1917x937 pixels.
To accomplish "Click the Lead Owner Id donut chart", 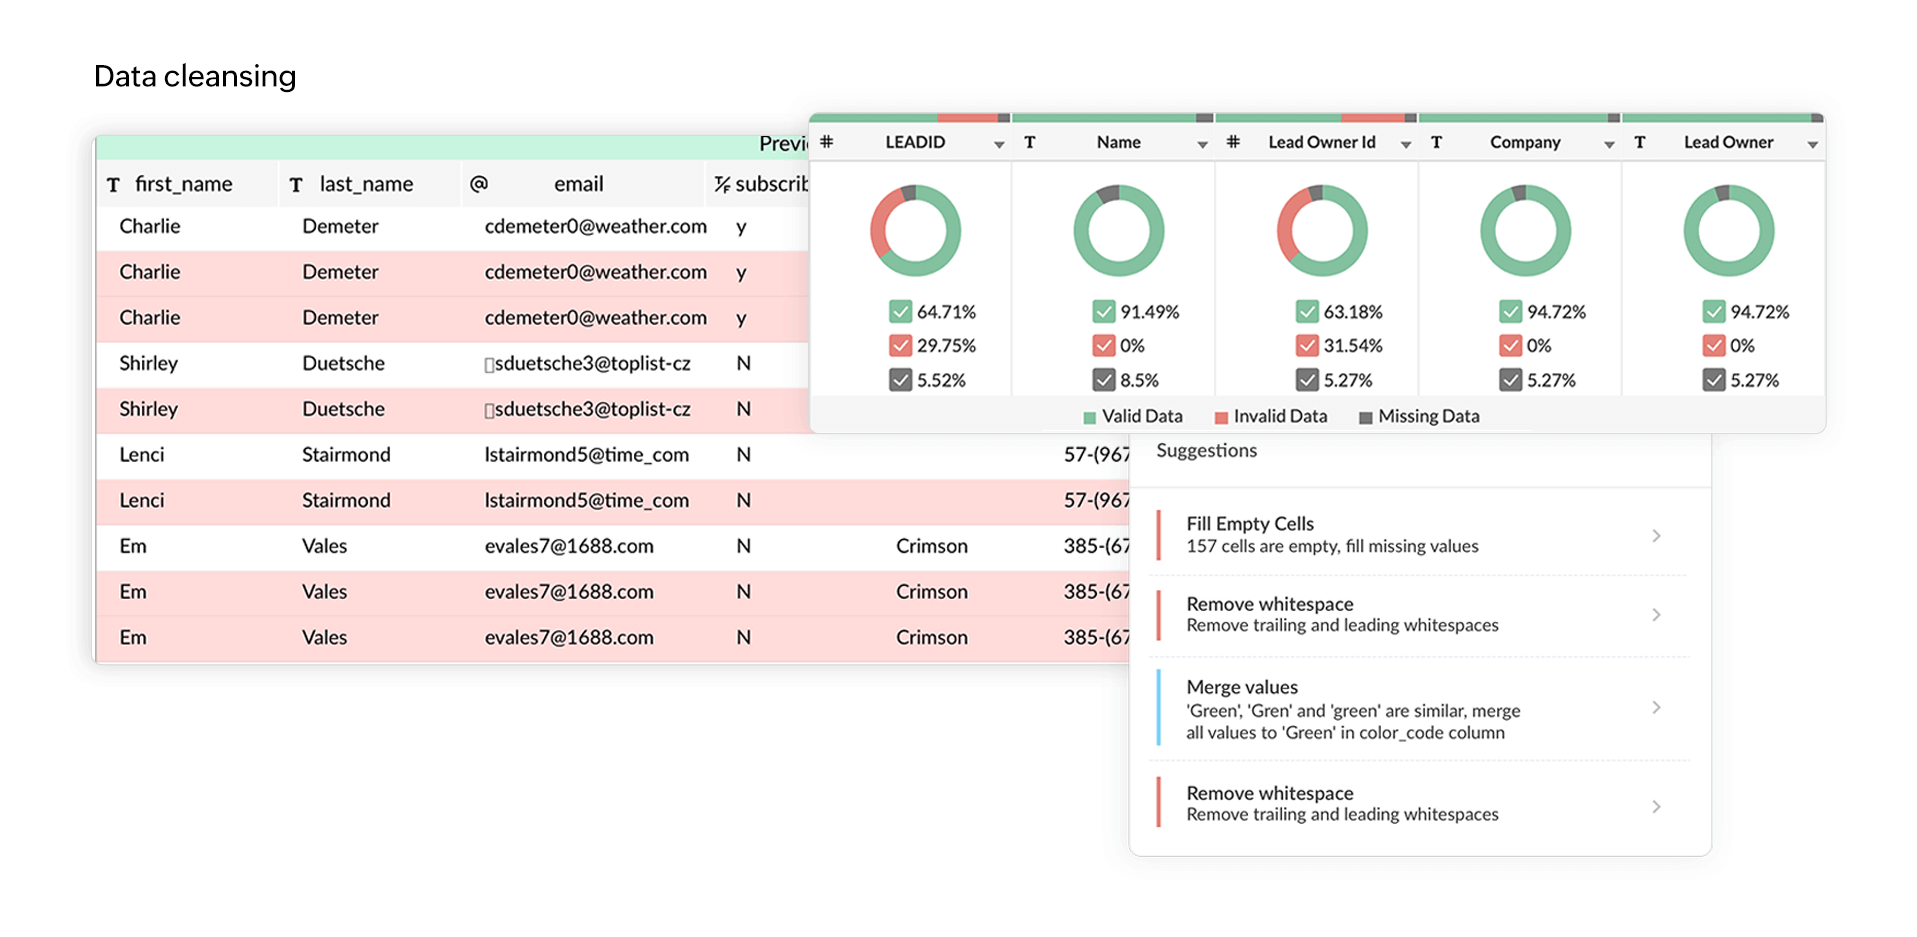I will click(1322, 230).
